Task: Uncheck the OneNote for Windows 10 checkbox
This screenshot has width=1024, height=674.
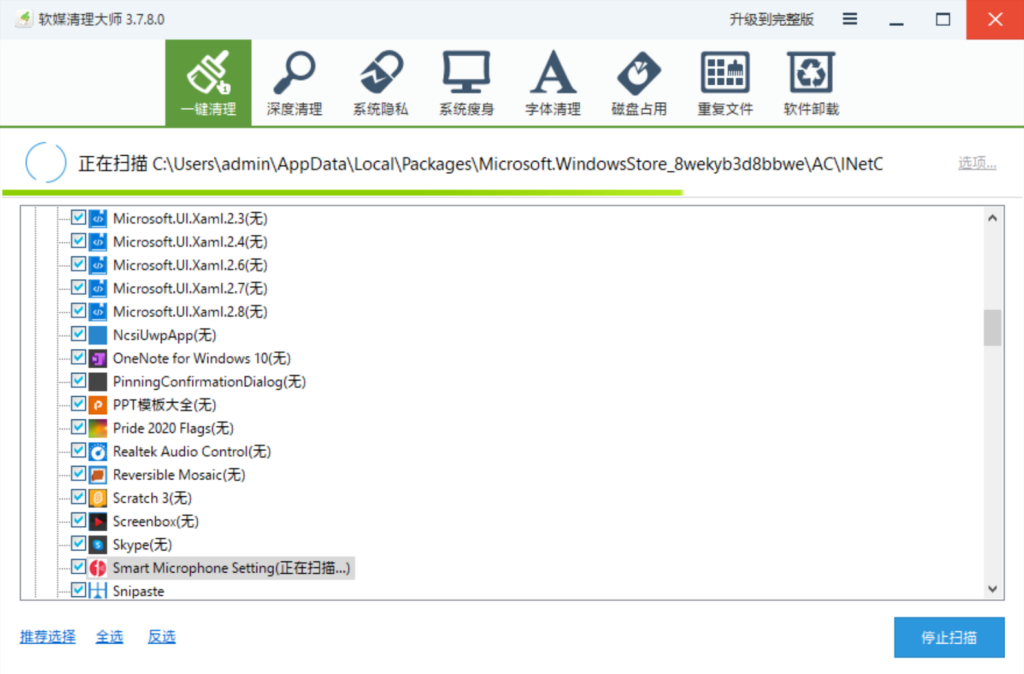Action: (x=79, y=358)
